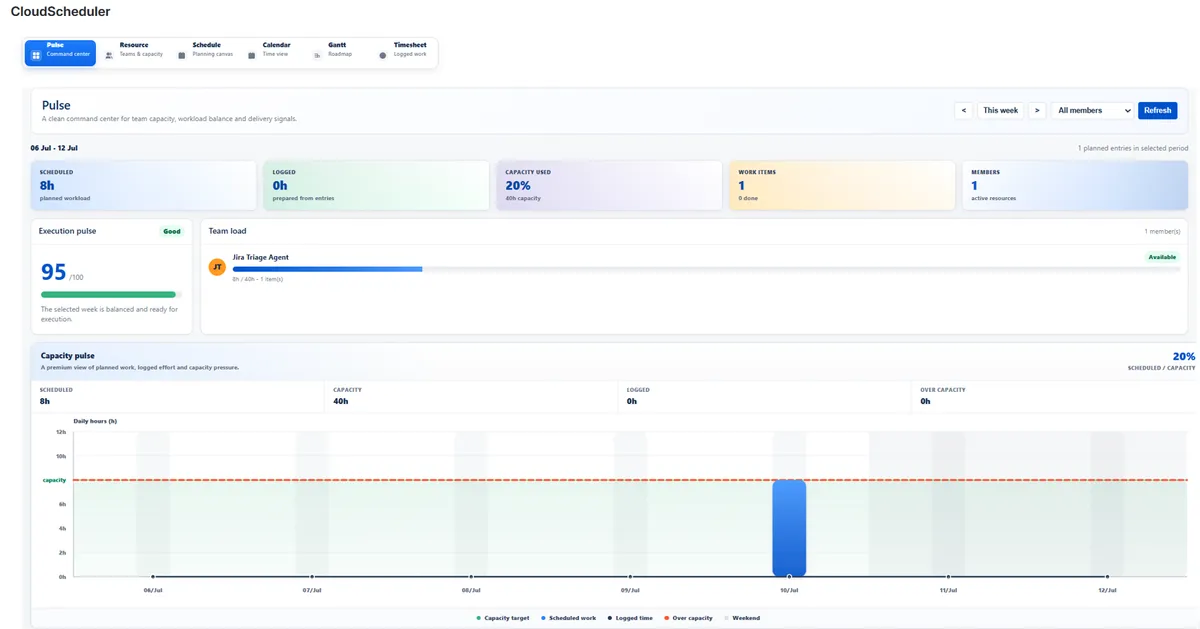Click the Capacity 40h stat in Capacity pulse
The image size is (1200, 629).
(x=471, y=396)
